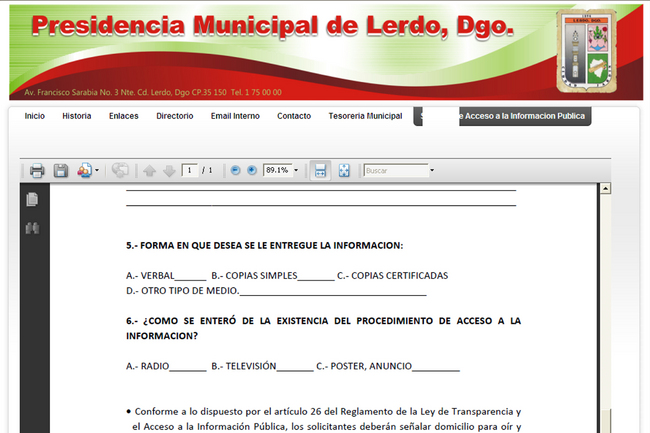Click the Email Interno link

click(x=235, y=116)
